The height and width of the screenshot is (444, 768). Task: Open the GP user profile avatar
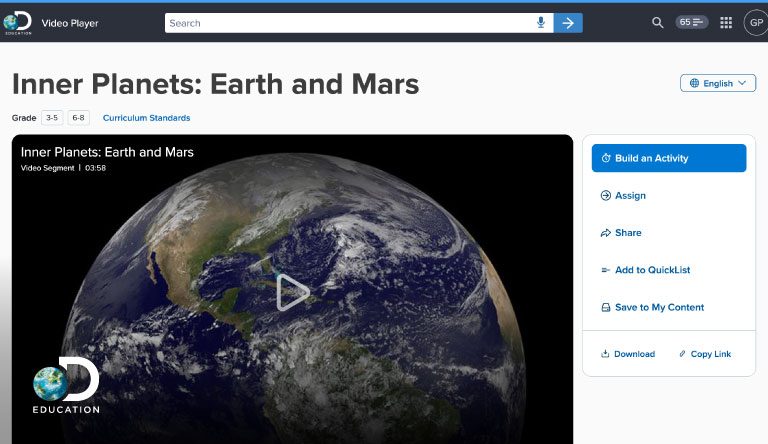(755, 22)
